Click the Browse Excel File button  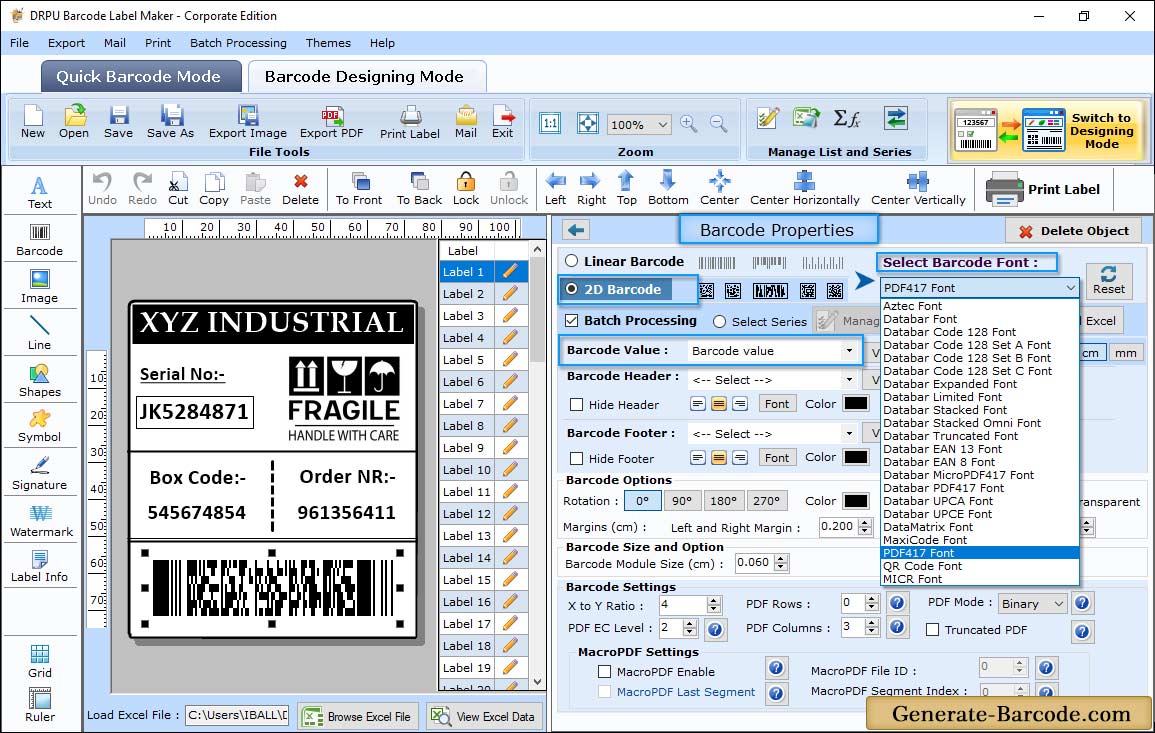pos(359,716)
